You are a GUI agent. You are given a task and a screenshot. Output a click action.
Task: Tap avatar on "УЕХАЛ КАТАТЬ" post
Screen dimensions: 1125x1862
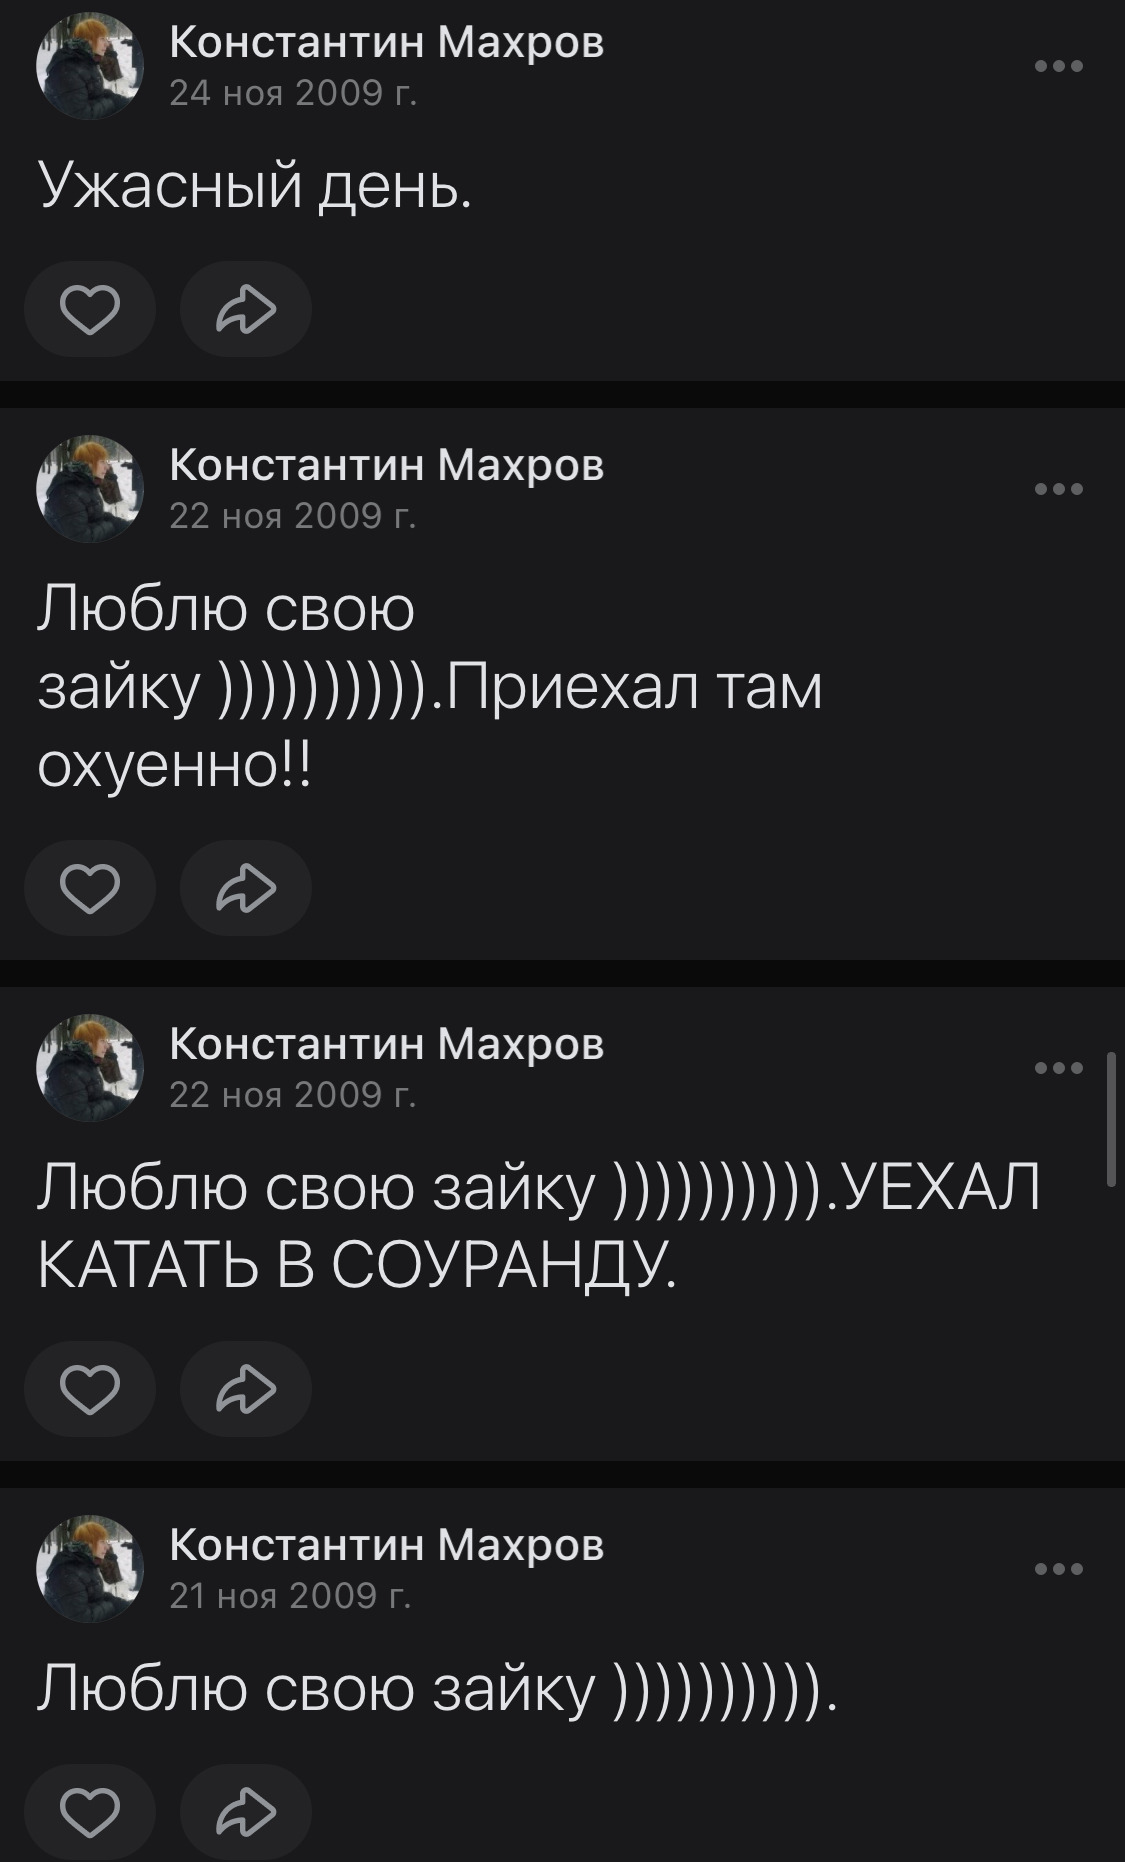(90, 1068)
